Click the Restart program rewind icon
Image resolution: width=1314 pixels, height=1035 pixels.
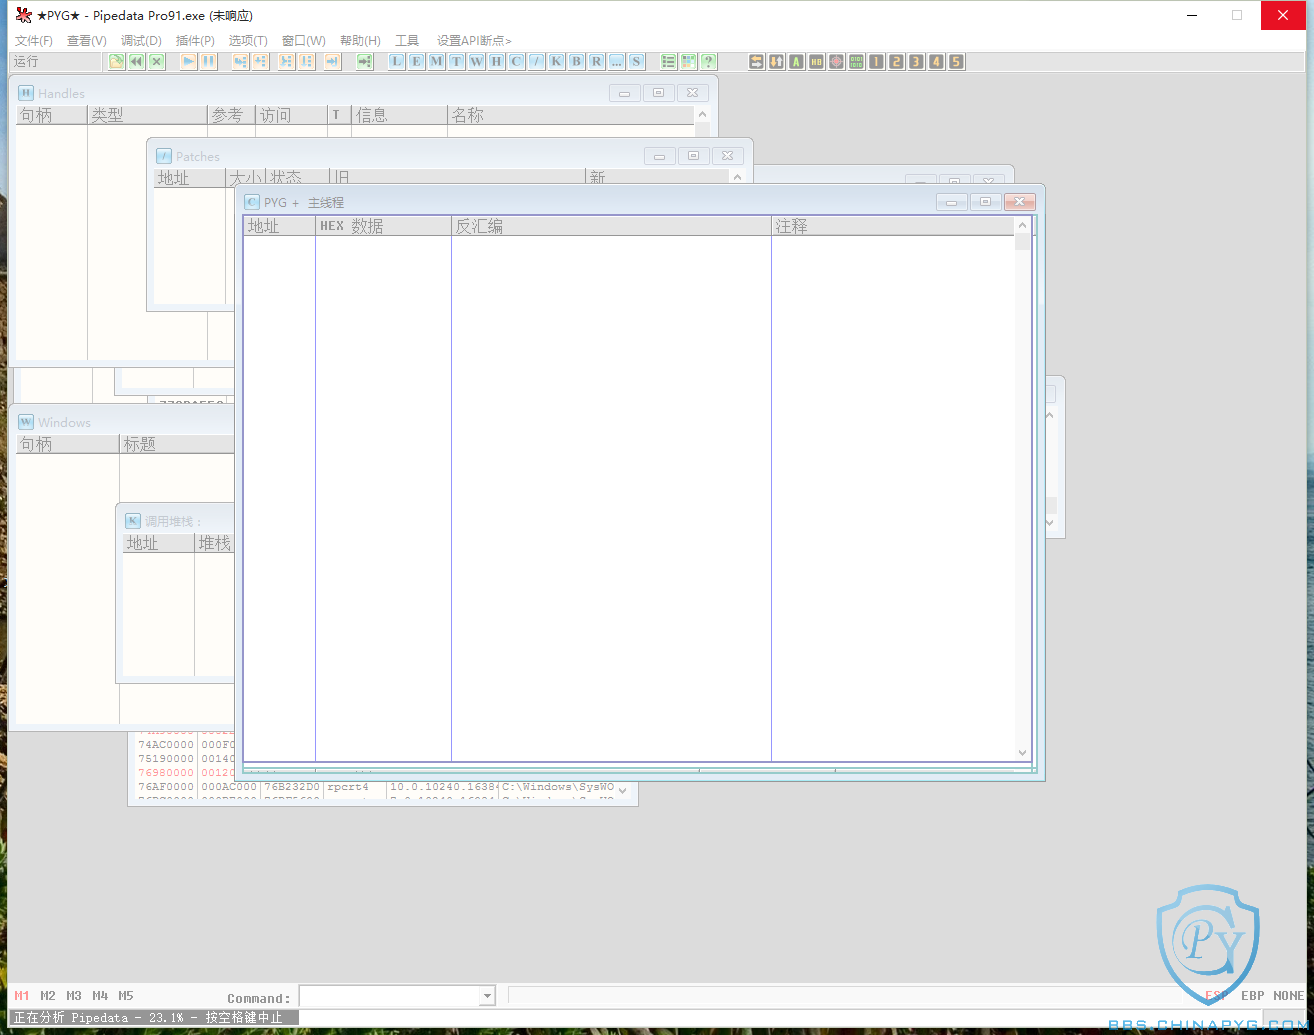137,62
